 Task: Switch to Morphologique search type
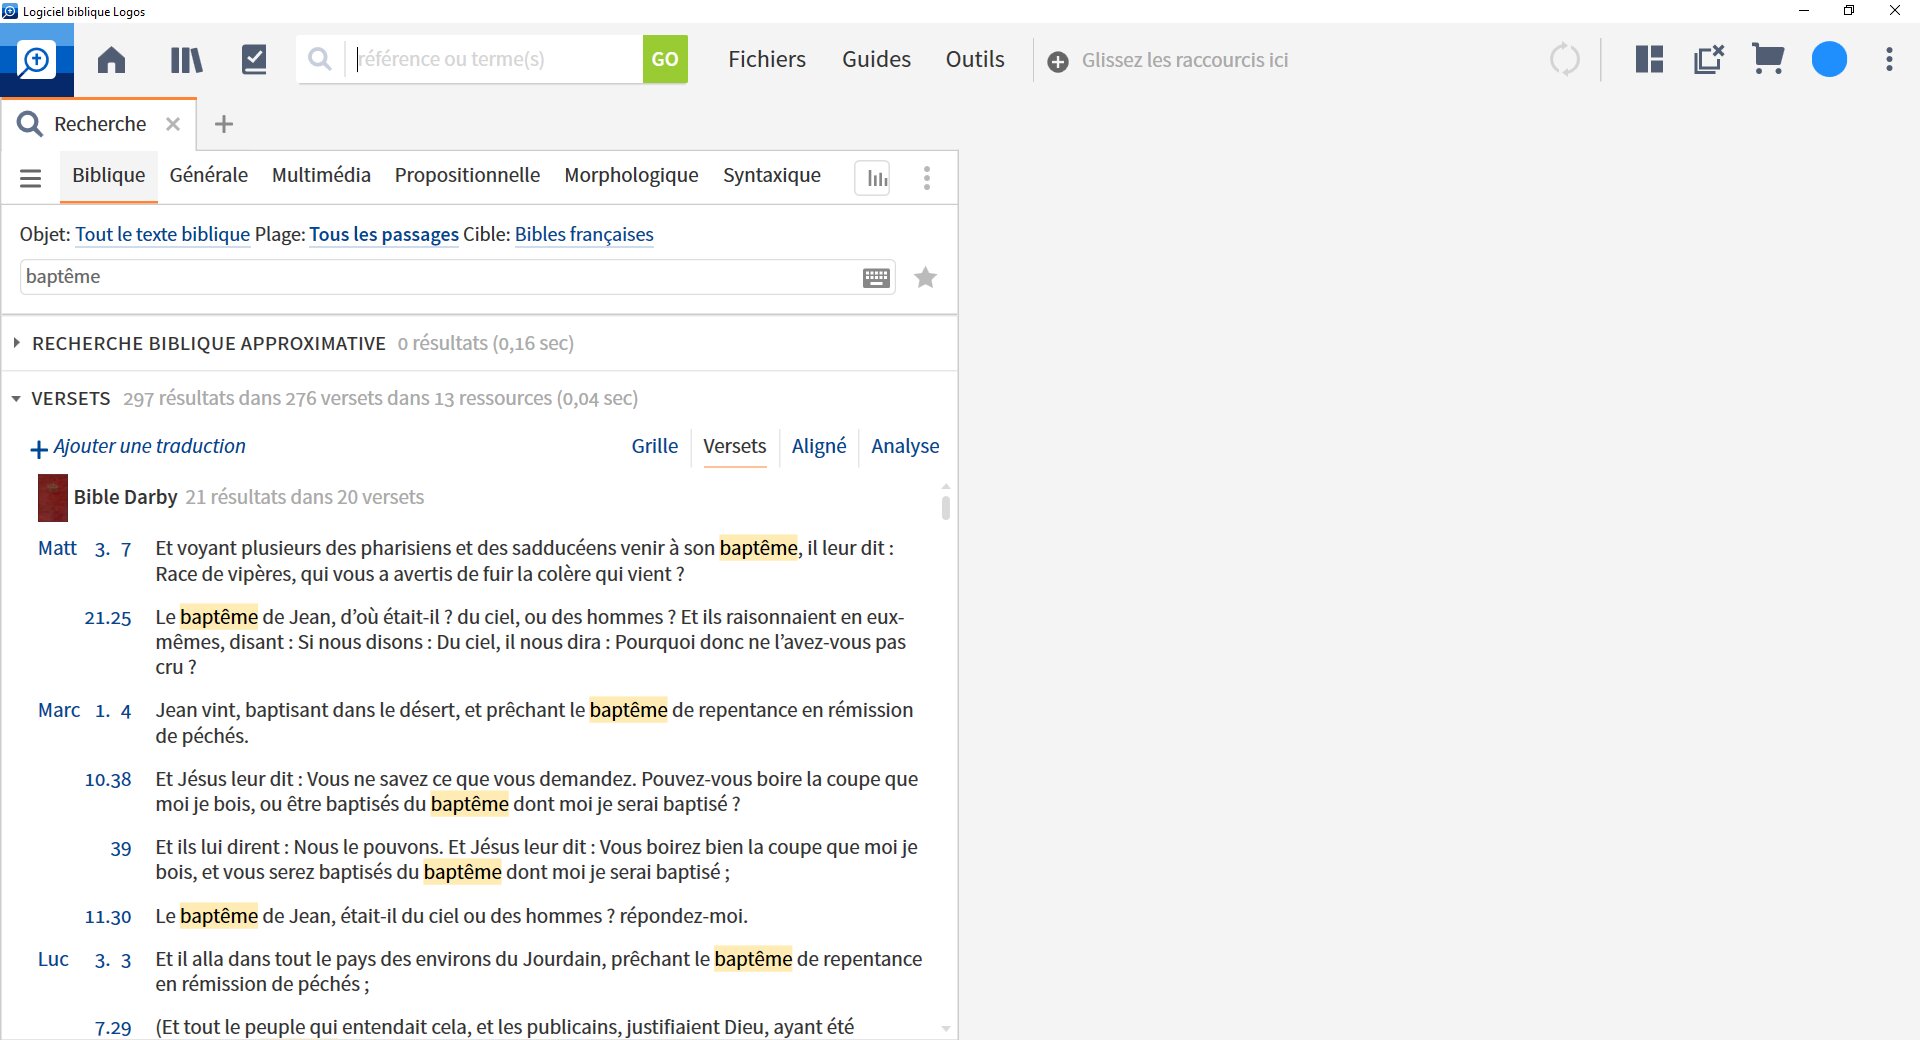tap(631, 175)
